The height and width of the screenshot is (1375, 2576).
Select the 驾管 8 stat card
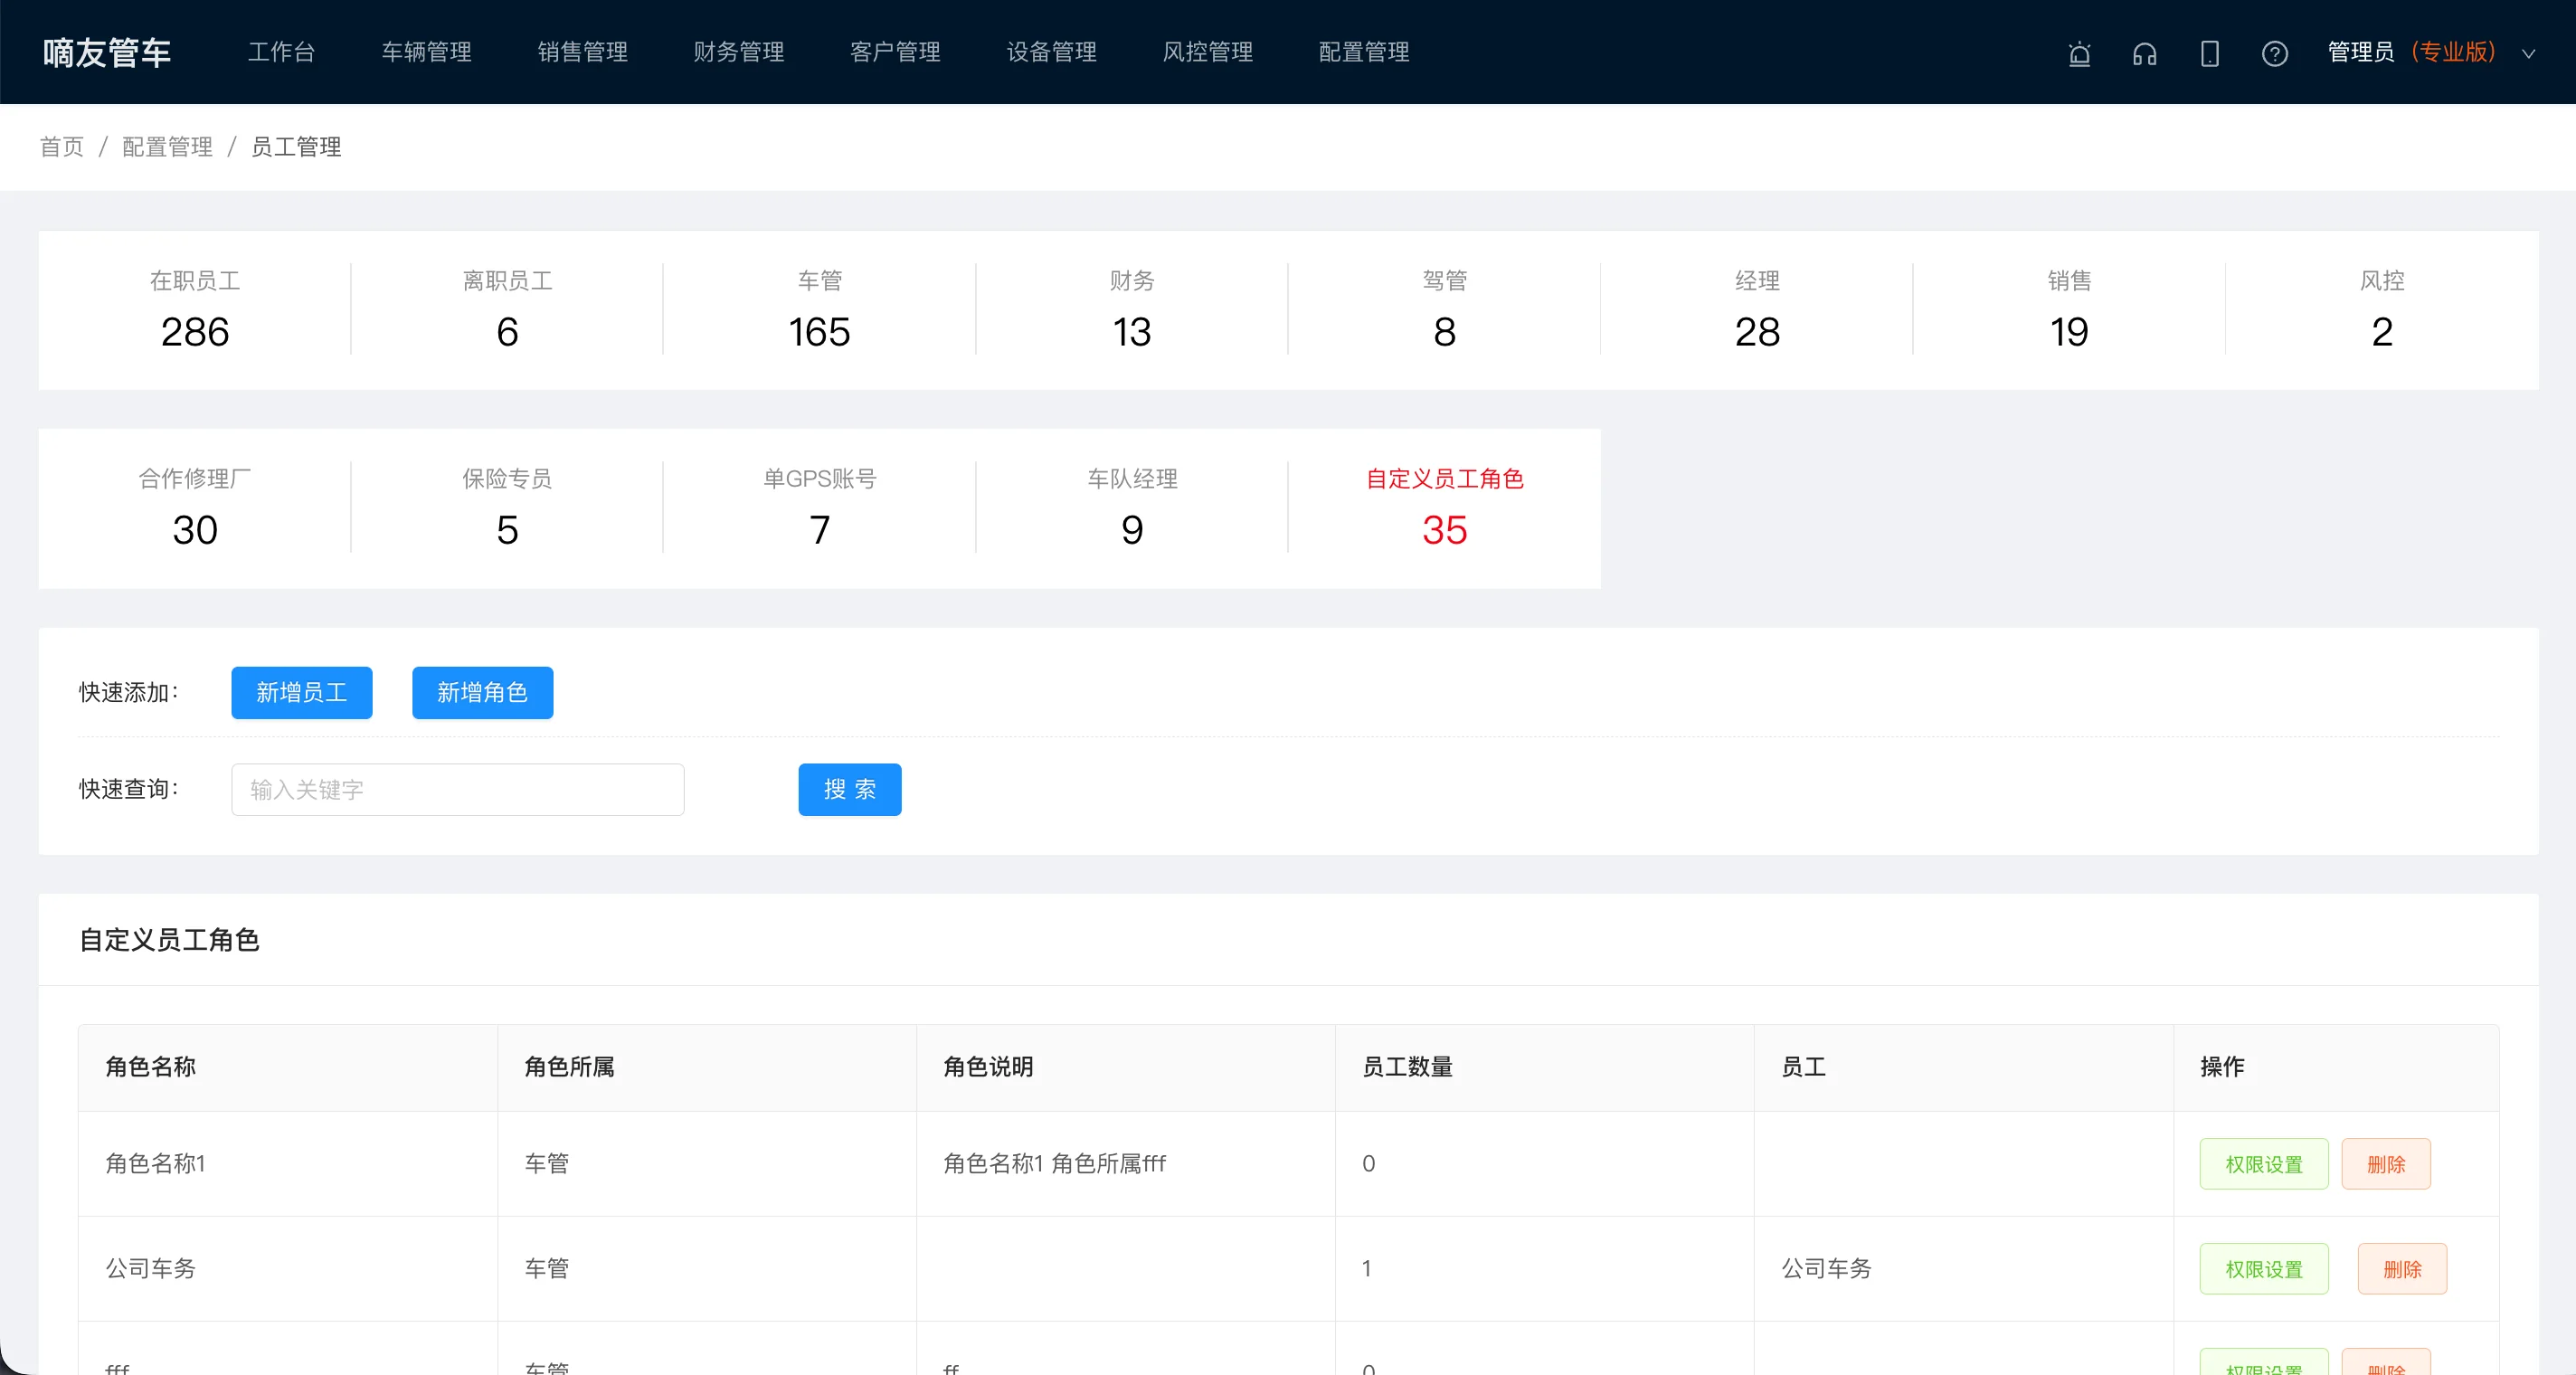[1444, 310]
